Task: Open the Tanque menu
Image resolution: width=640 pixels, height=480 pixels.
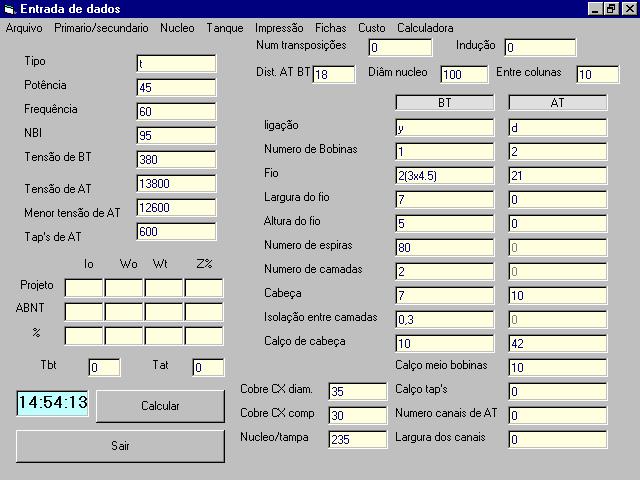Action: (225, 28)
